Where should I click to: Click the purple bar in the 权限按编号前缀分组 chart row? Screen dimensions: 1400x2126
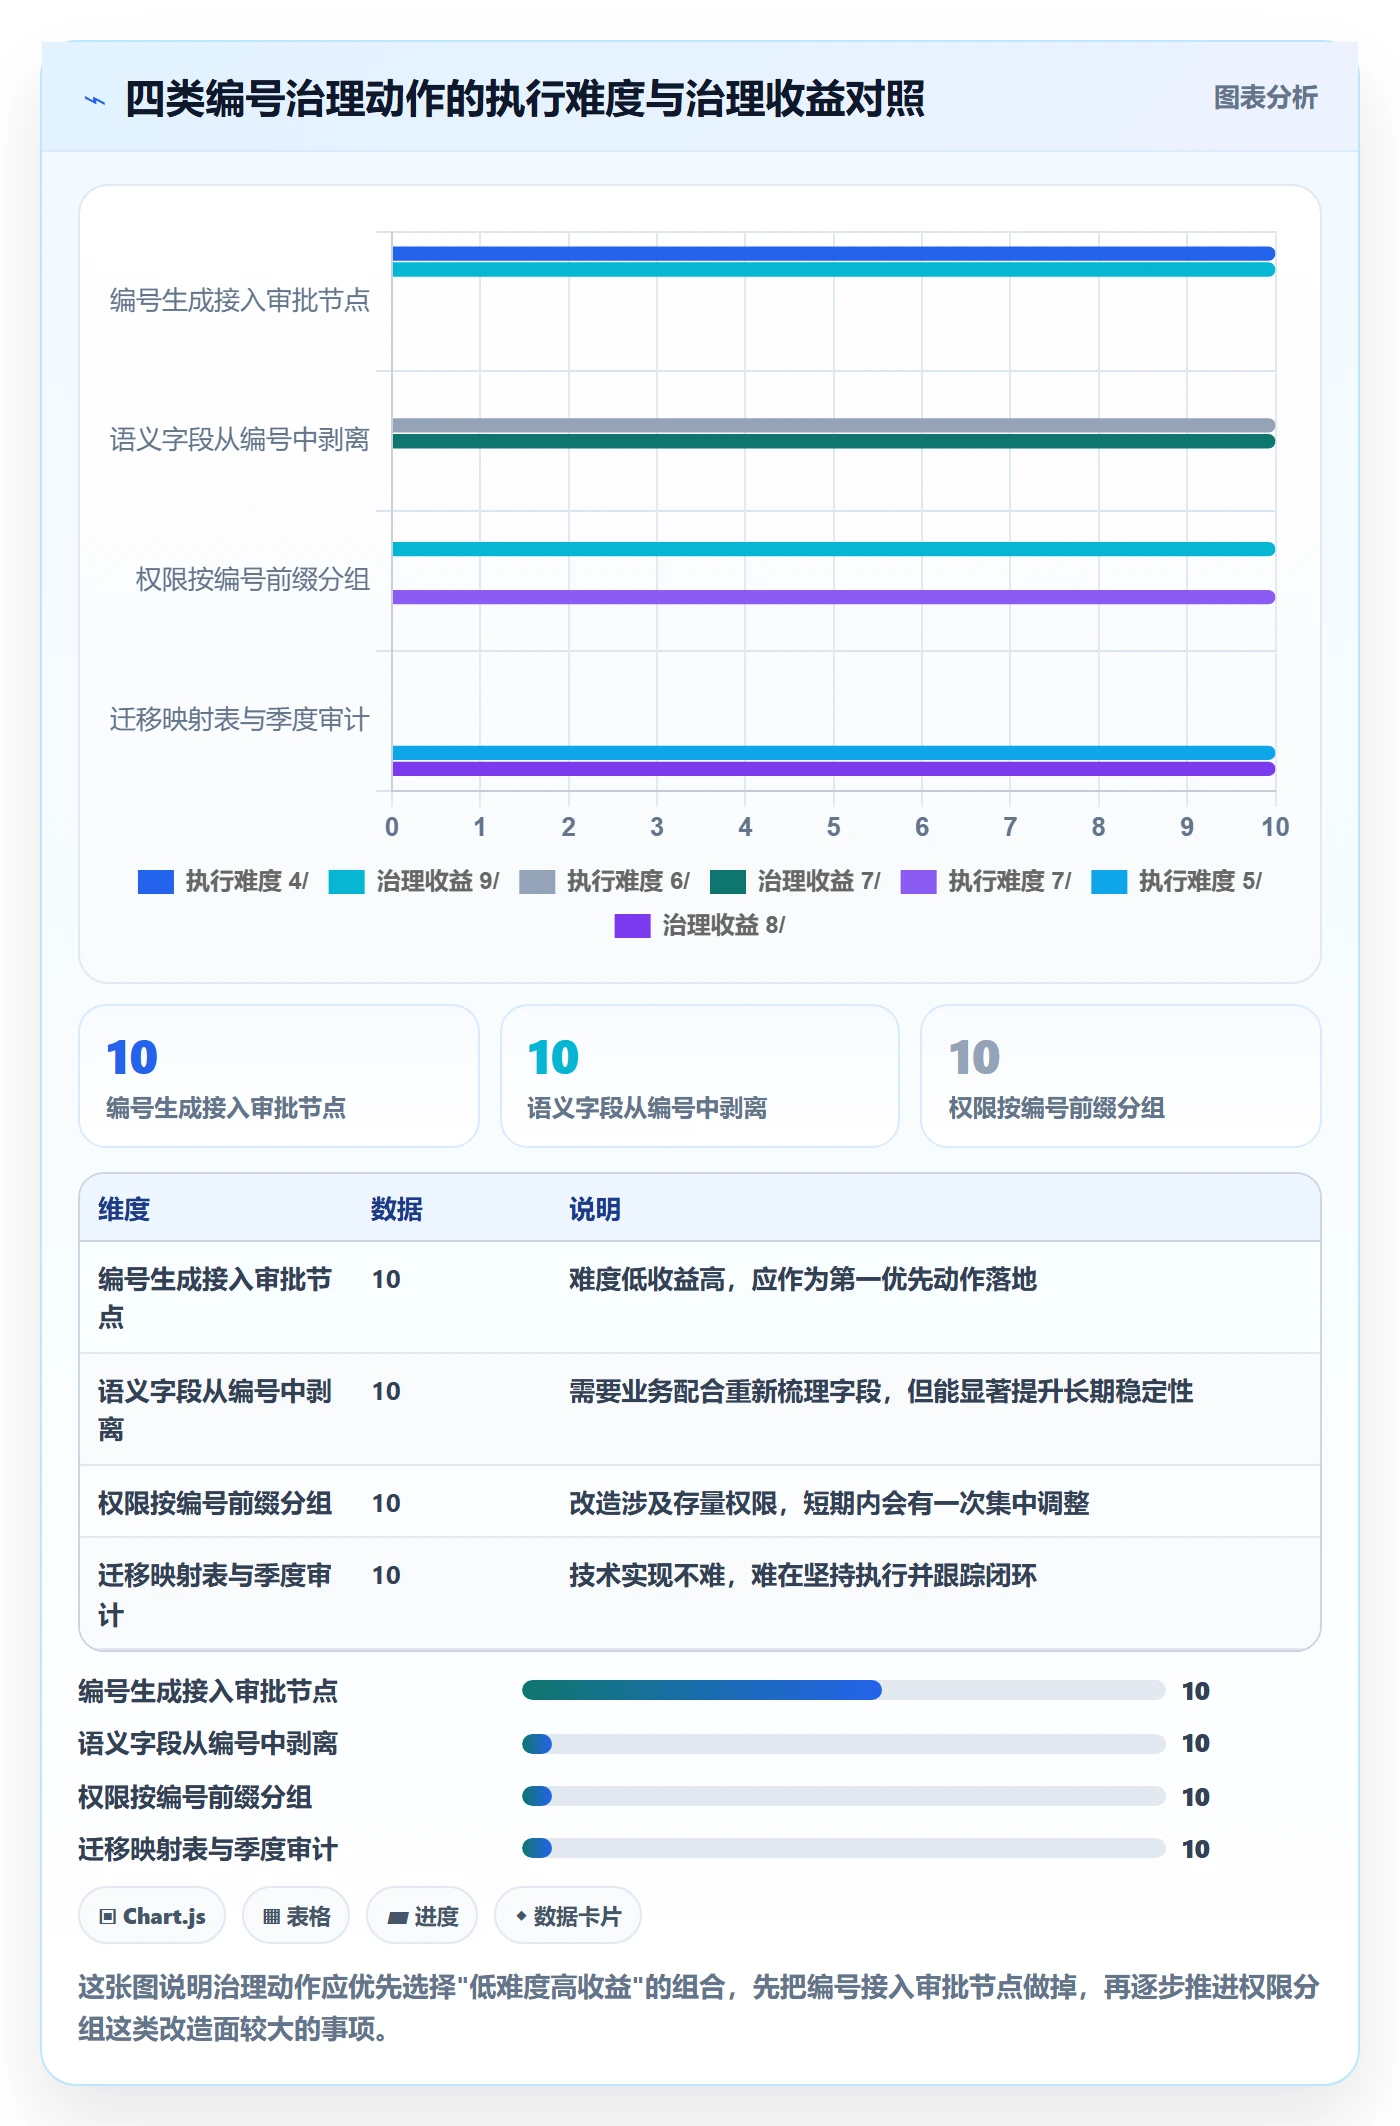834,597
